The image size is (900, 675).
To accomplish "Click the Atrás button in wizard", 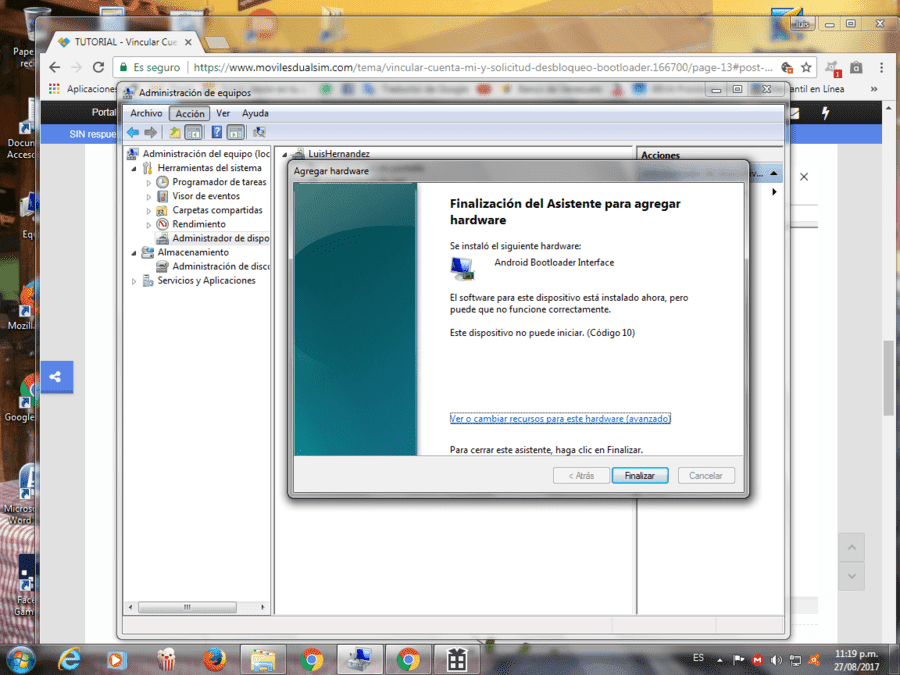I will pos(581,475).
